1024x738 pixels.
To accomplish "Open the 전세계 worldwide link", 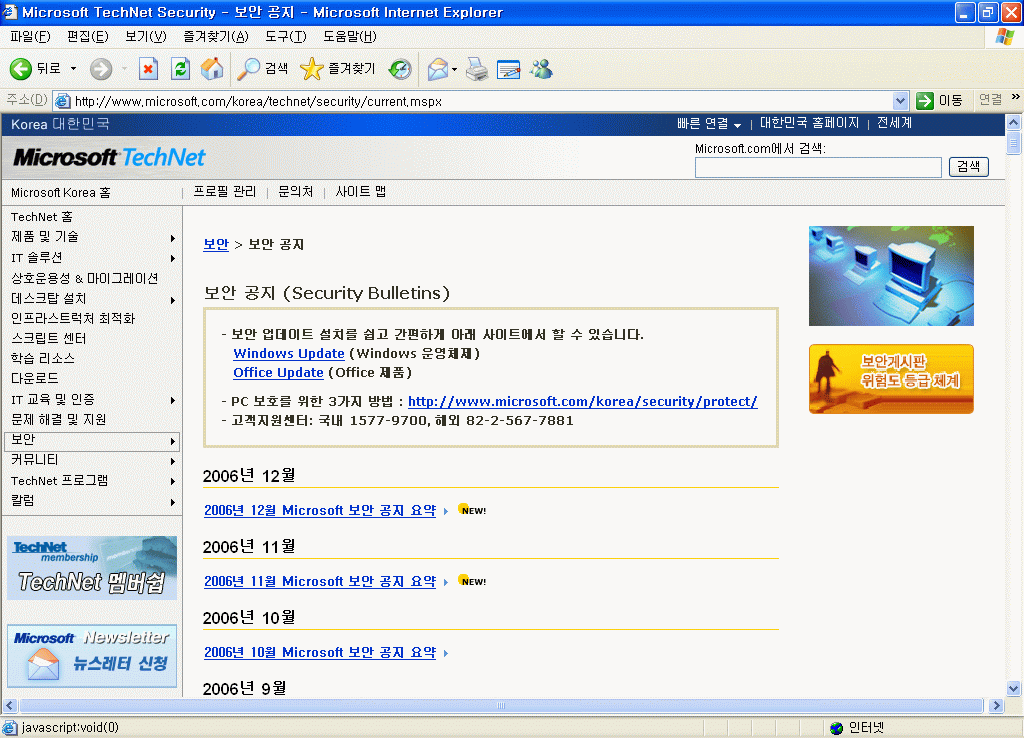I will (894, 123).
